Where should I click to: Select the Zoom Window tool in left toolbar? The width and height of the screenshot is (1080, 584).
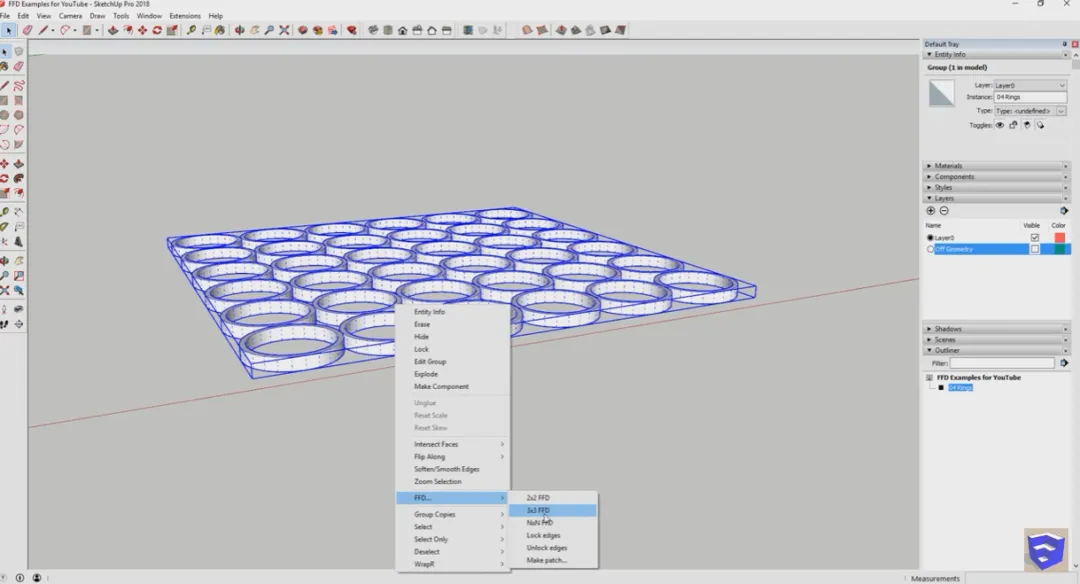tap(19, 275)
